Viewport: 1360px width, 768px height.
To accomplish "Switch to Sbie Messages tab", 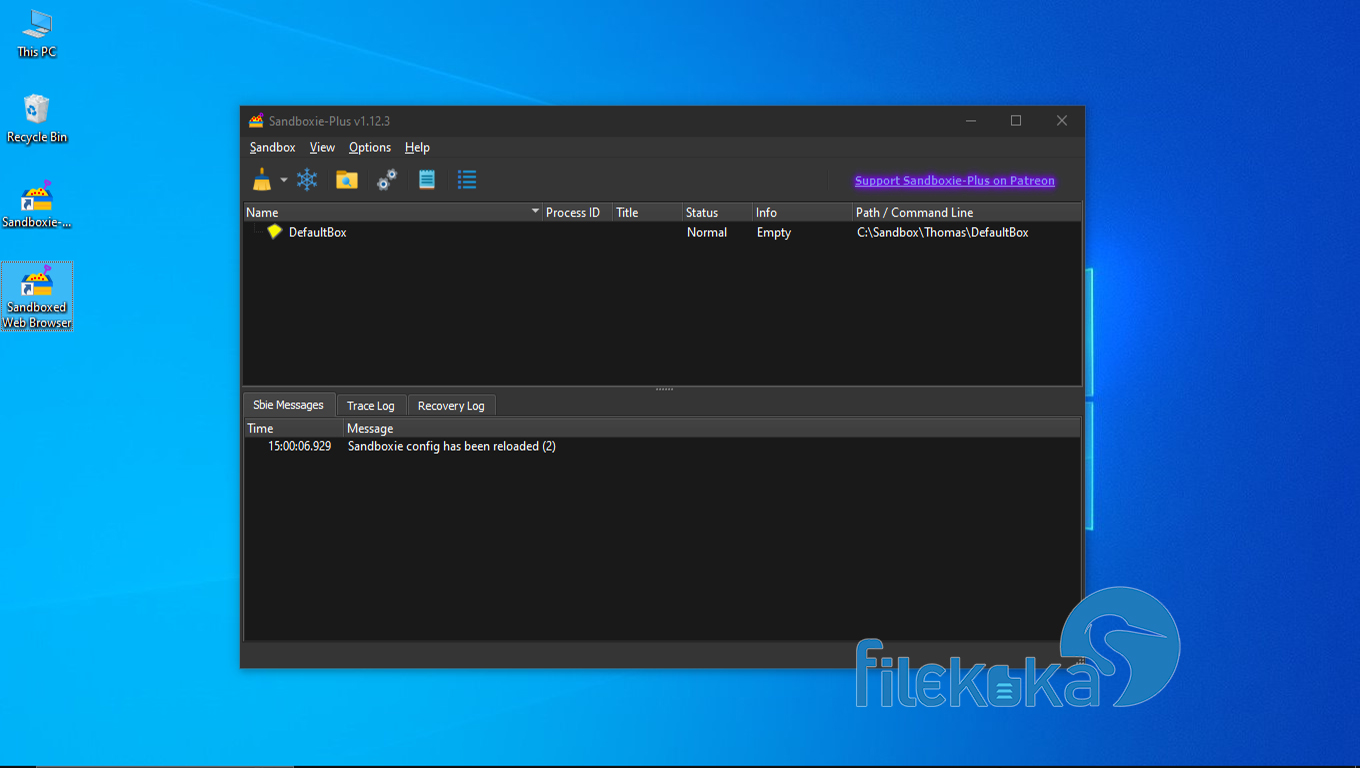I will pos(289,405).
